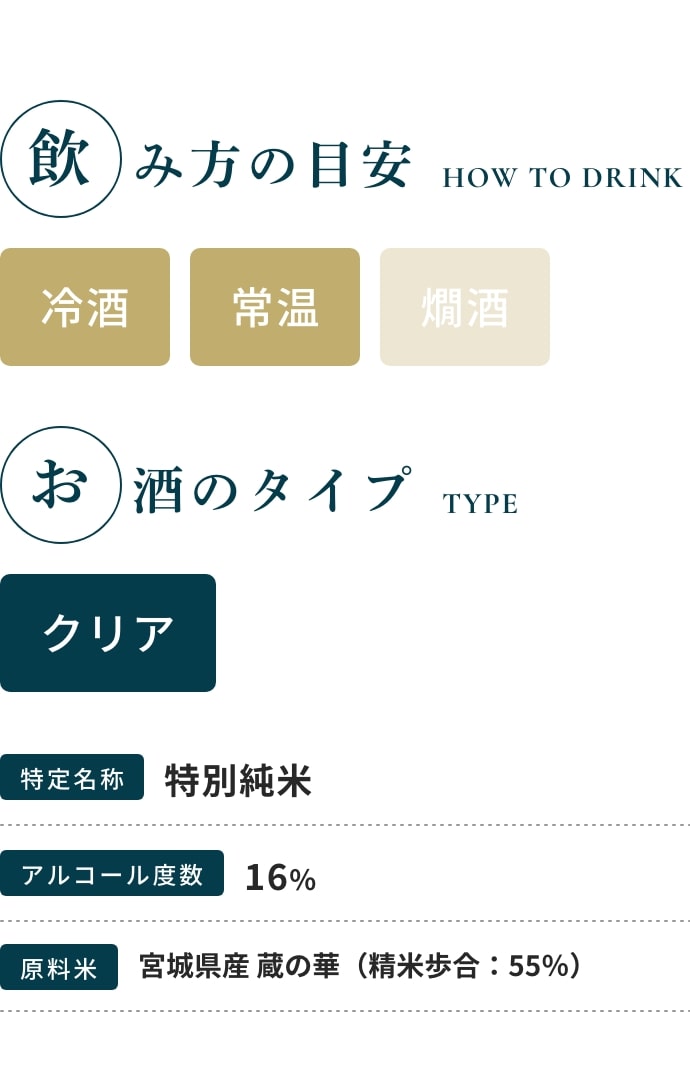Click the circled 飲 character icon
Image resolution: width=690 pixels, height=1074 pixels.
60,159
